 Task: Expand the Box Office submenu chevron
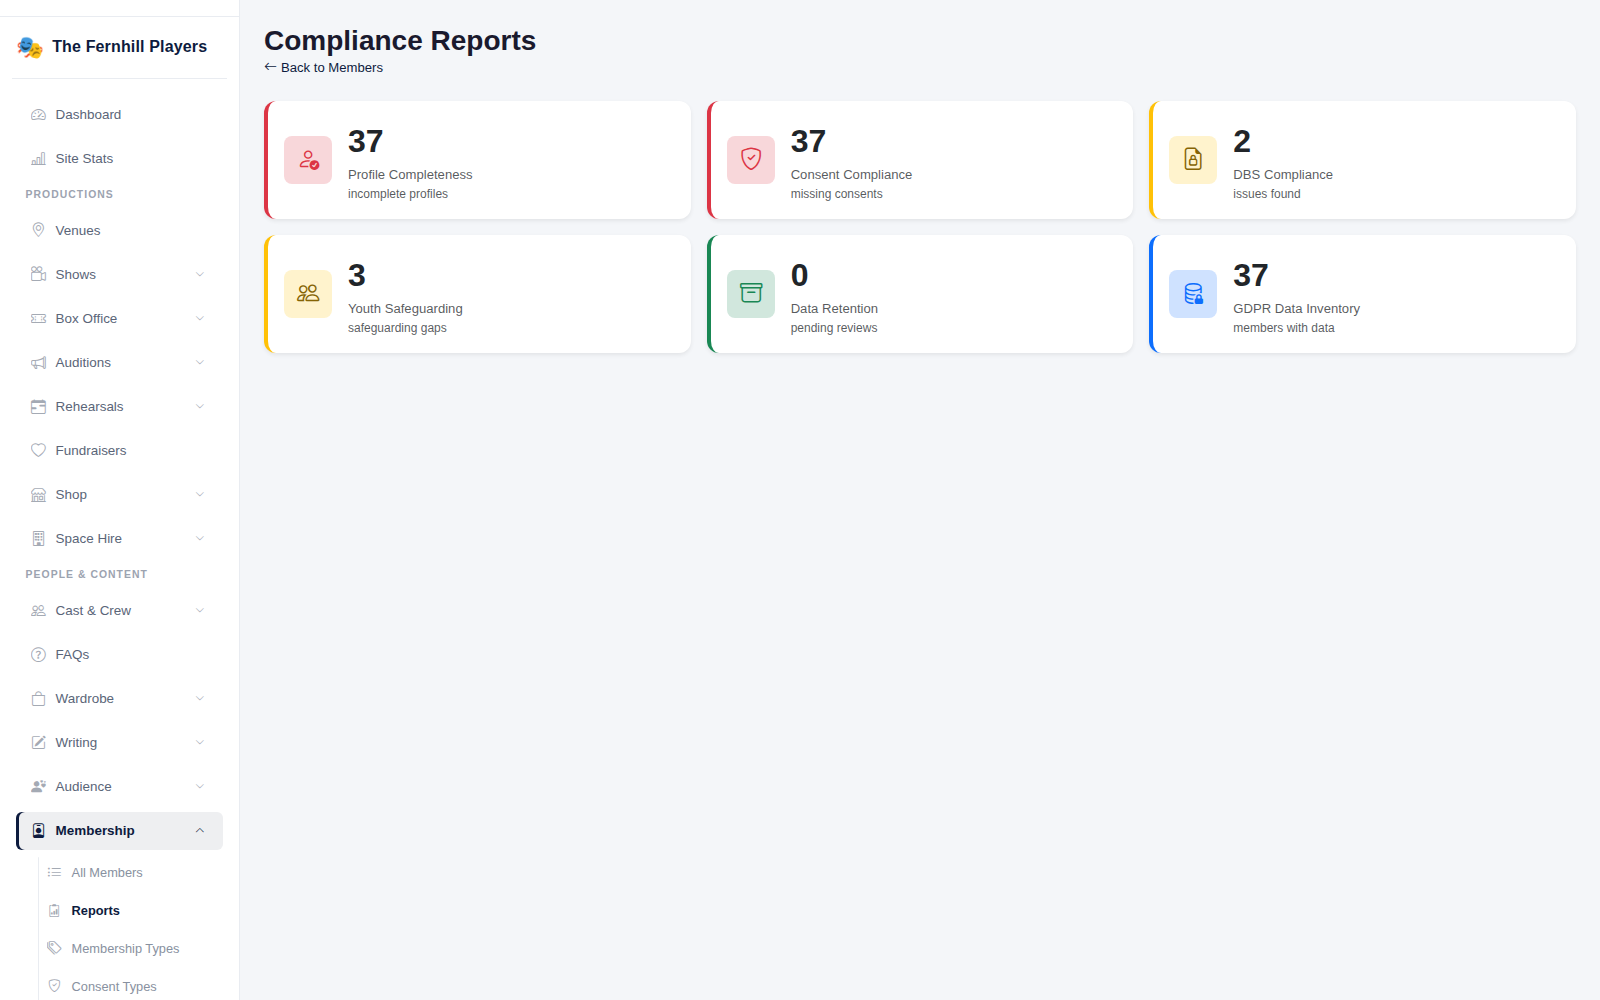[x=200, y=319]
